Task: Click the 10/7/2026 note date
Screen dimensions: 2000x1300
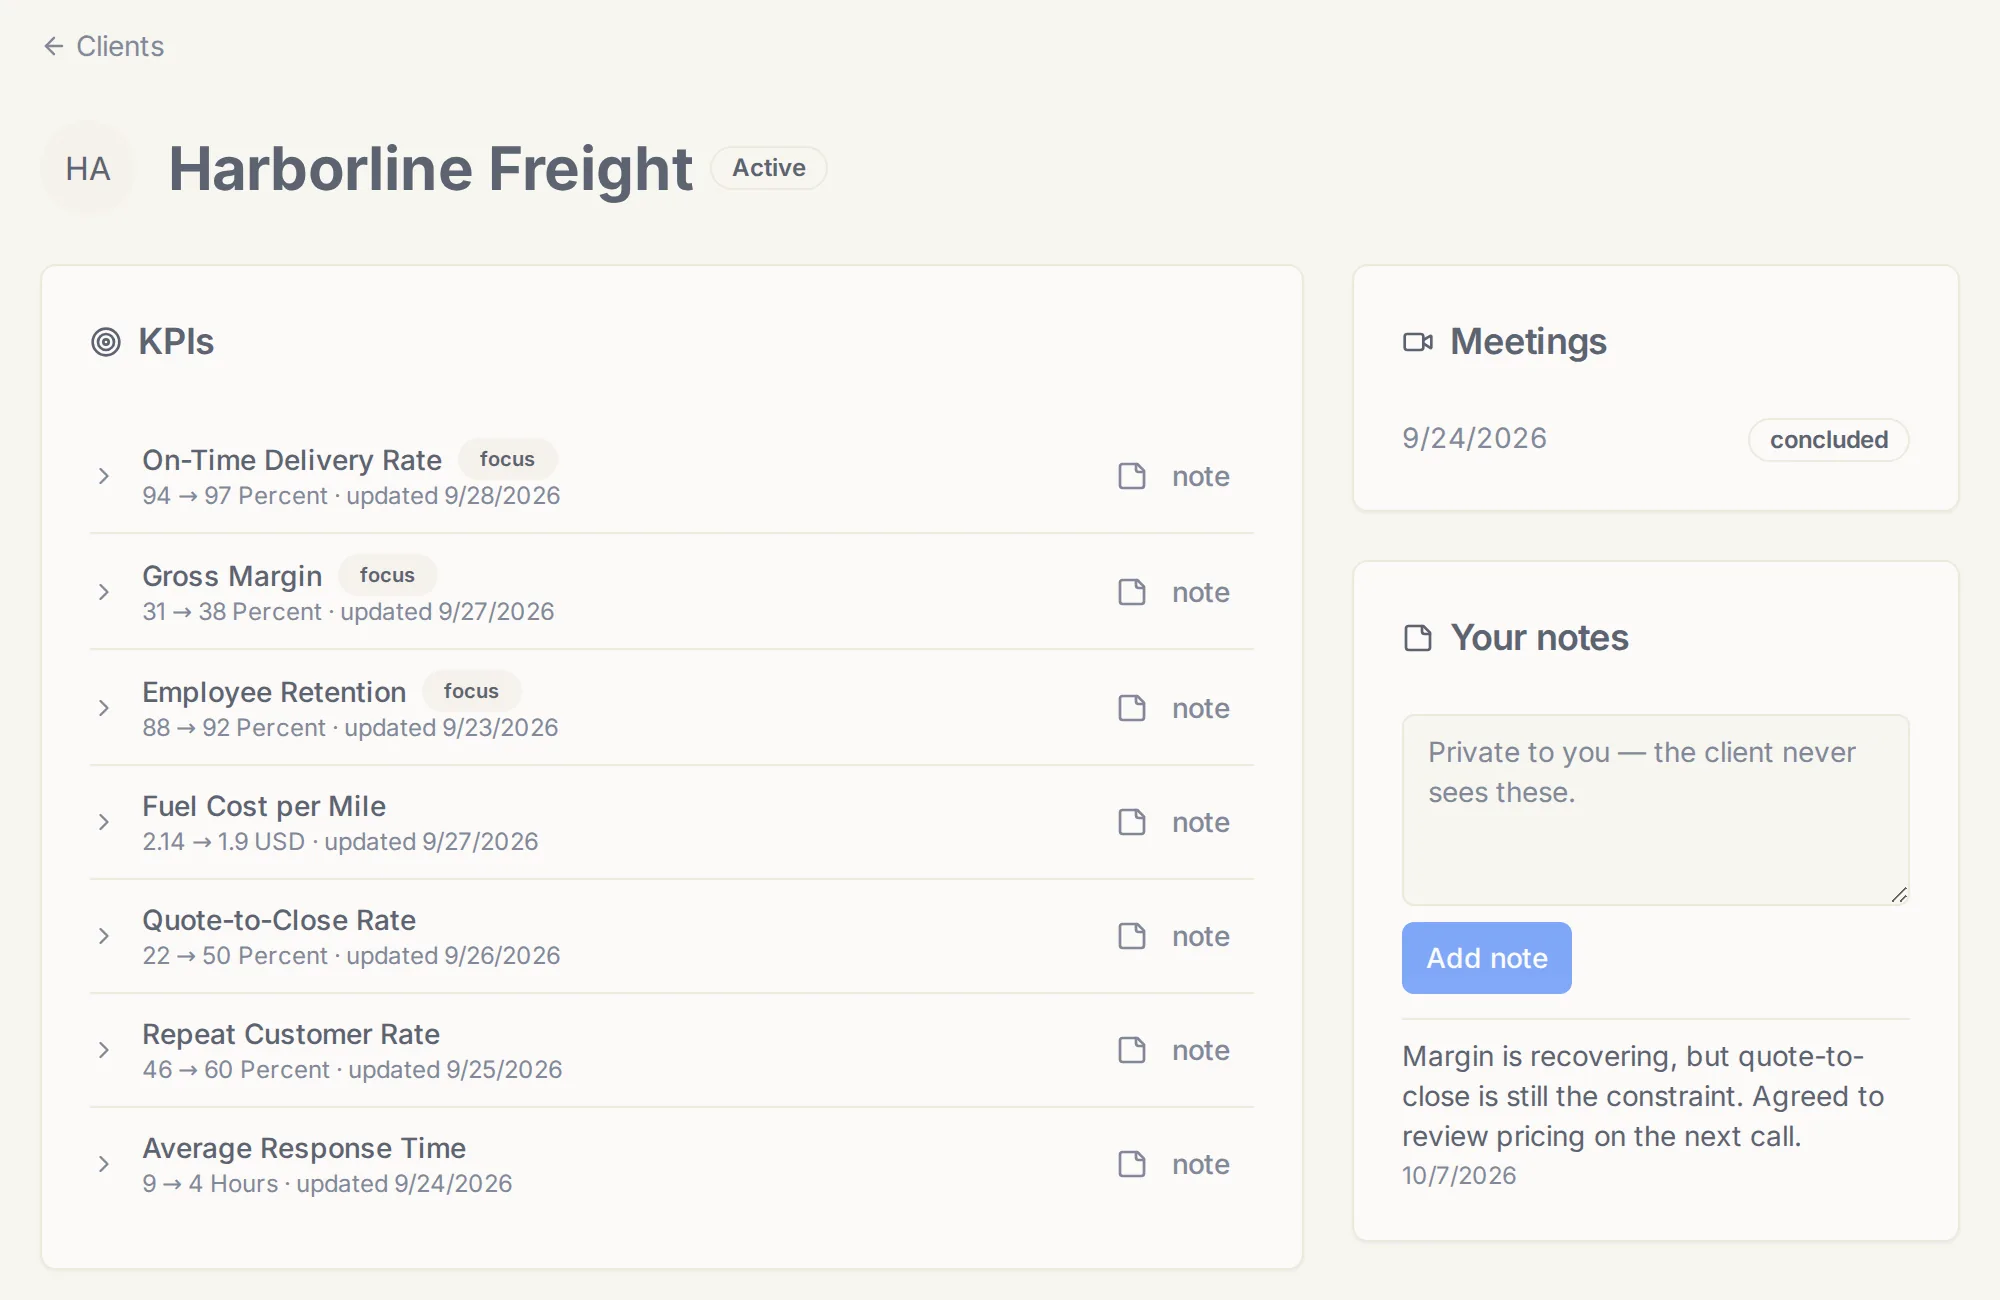Action: click(x=1459, y=1175)
